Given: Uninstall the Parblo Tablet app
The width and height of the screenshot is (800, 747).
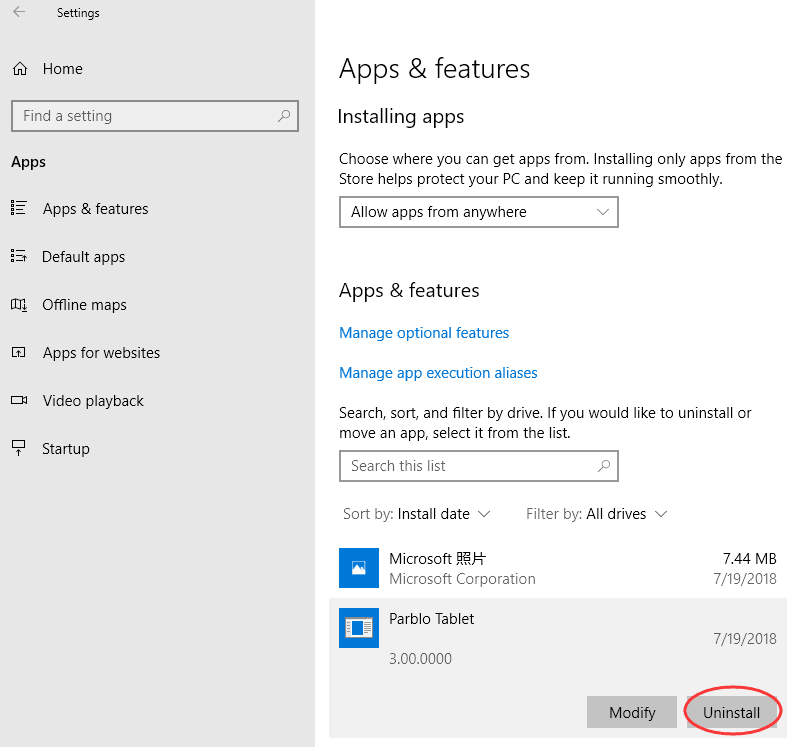Looking at the screenshot, I should [732, 712].
